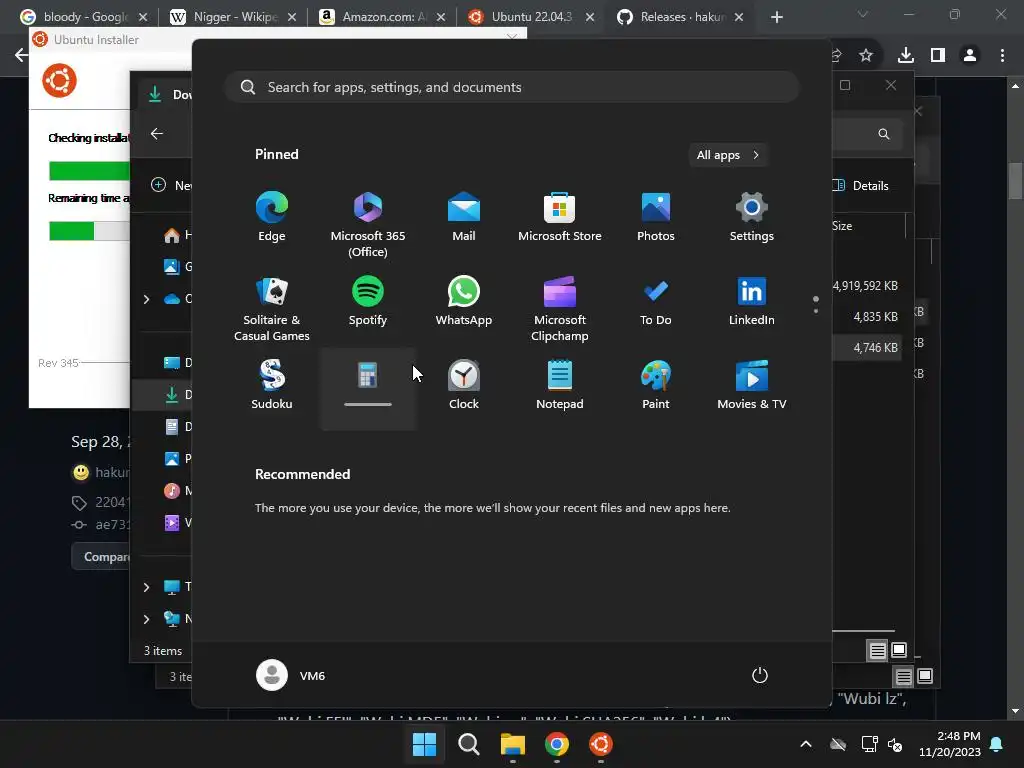The image size is (1024, 768).
Task: Open the power options button
Action: (760, 675)
